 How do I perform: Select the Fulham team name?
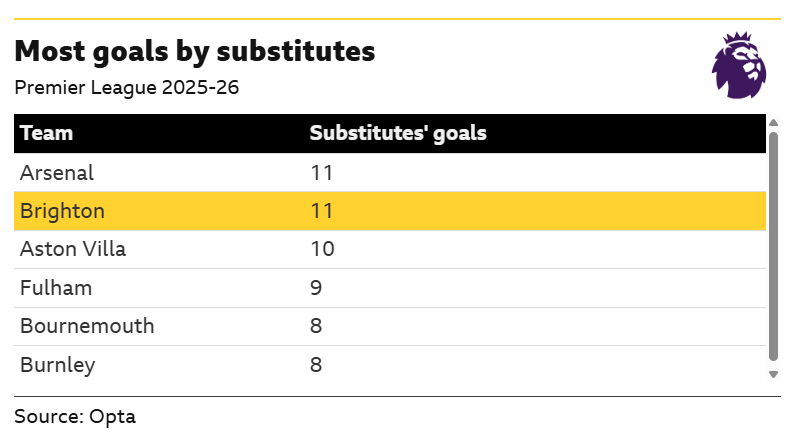[x=56, y=288]
